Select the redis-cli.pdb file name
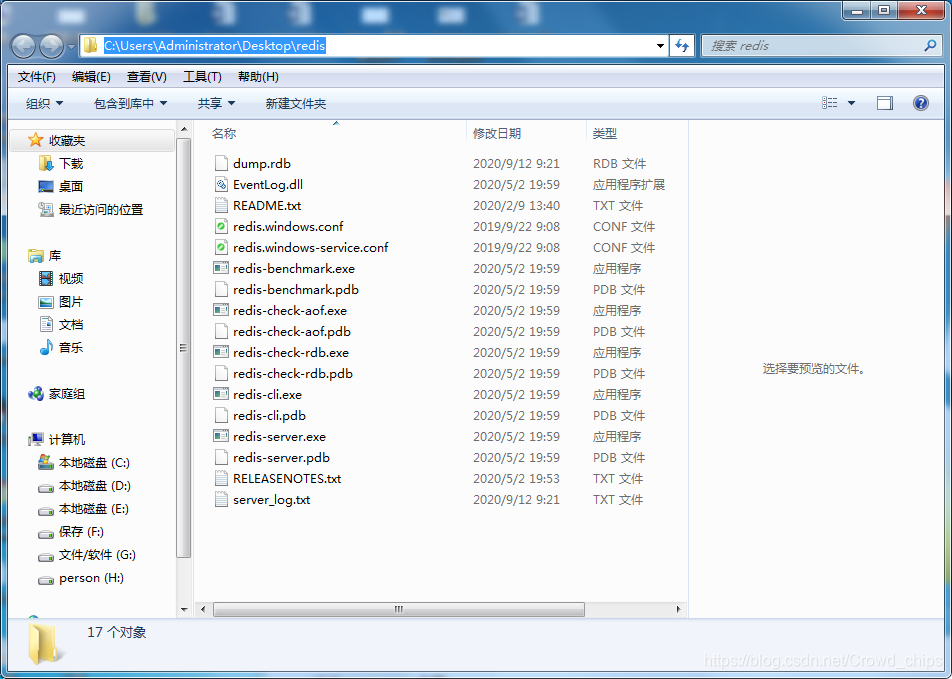952x679 pixels. tap(269, 415)
